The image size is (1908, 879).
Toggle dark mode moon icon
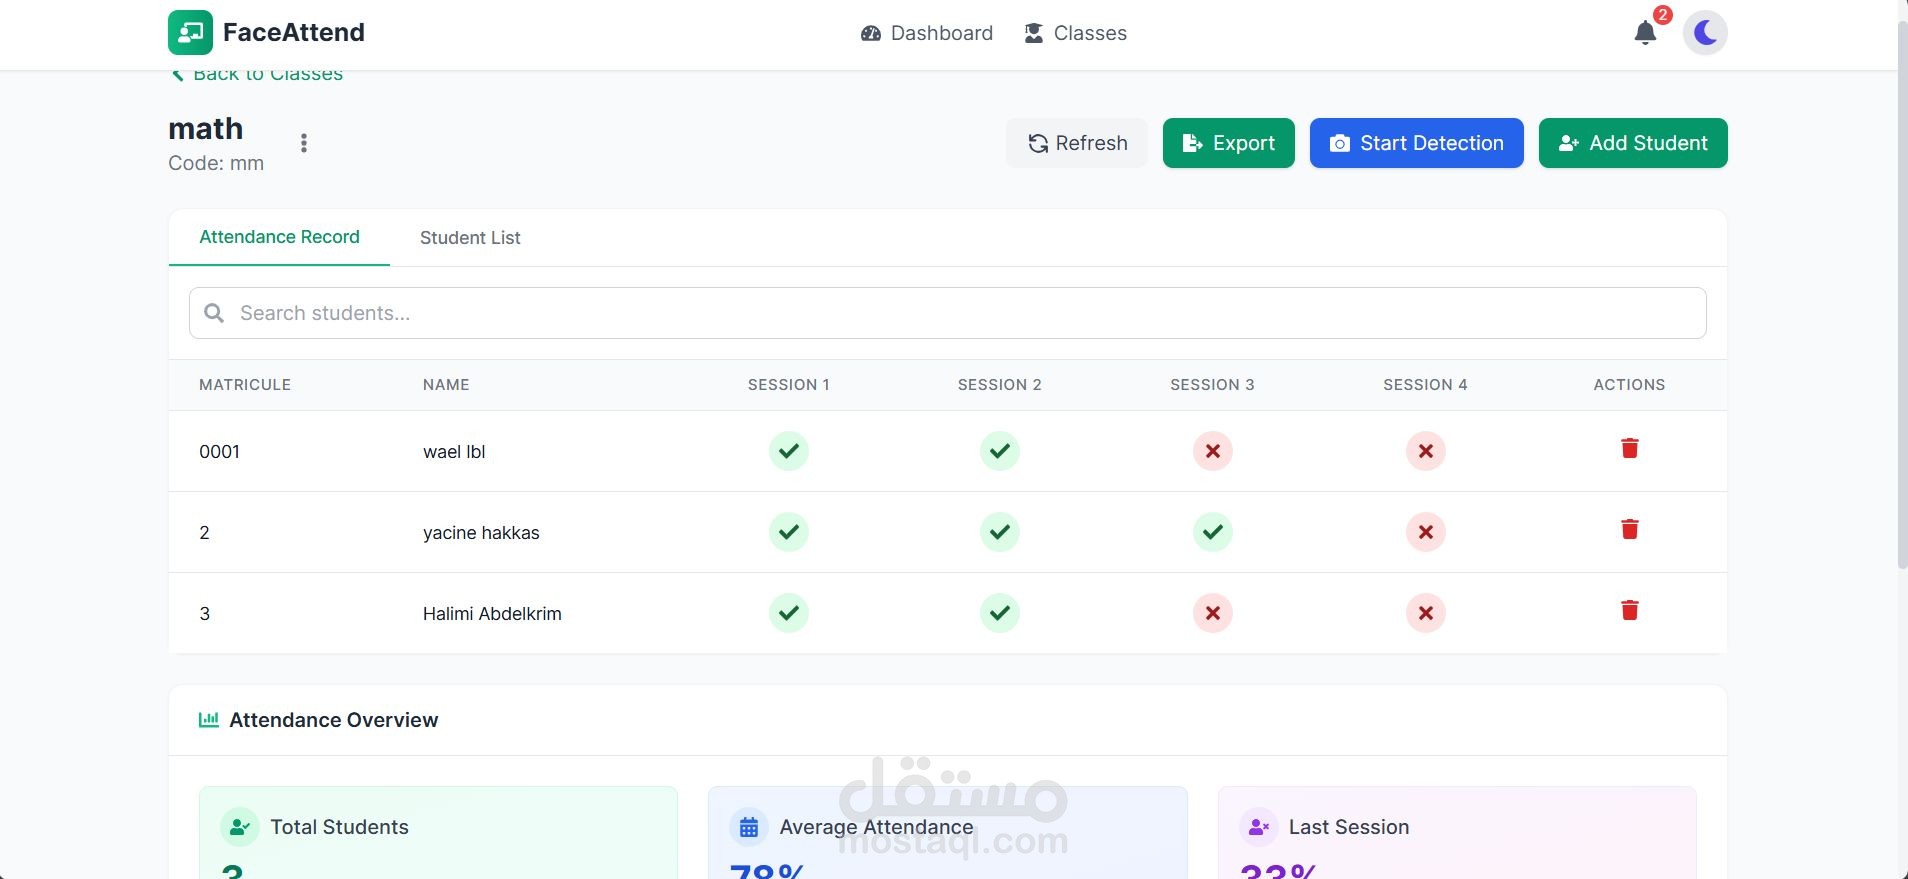(1705, 33)
